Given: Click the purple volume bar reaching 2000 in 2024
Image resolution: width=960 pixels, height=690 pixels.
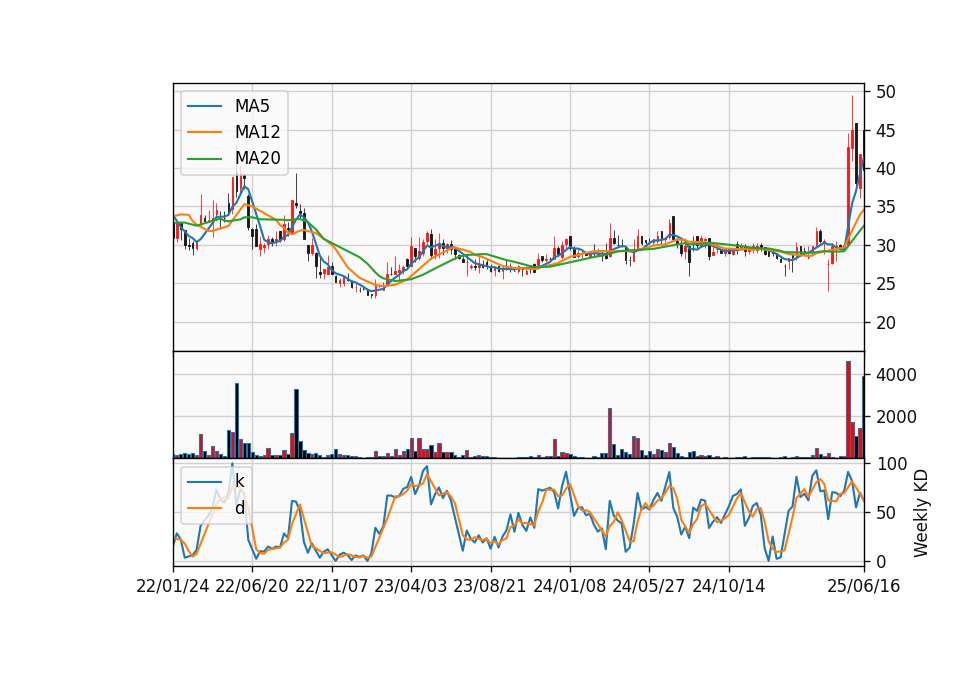Looking at the screenshot, I should 610,433.
